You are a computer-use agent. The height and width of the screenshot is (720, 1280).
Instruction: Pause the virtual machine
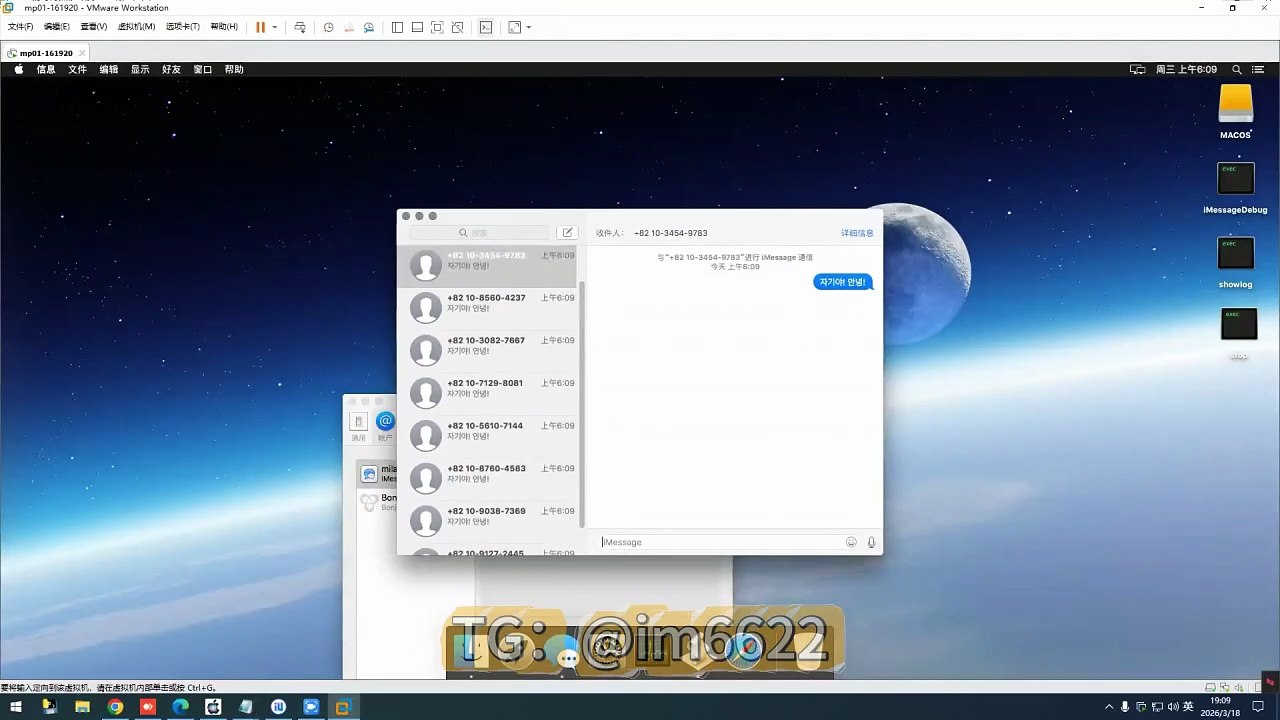260,27
